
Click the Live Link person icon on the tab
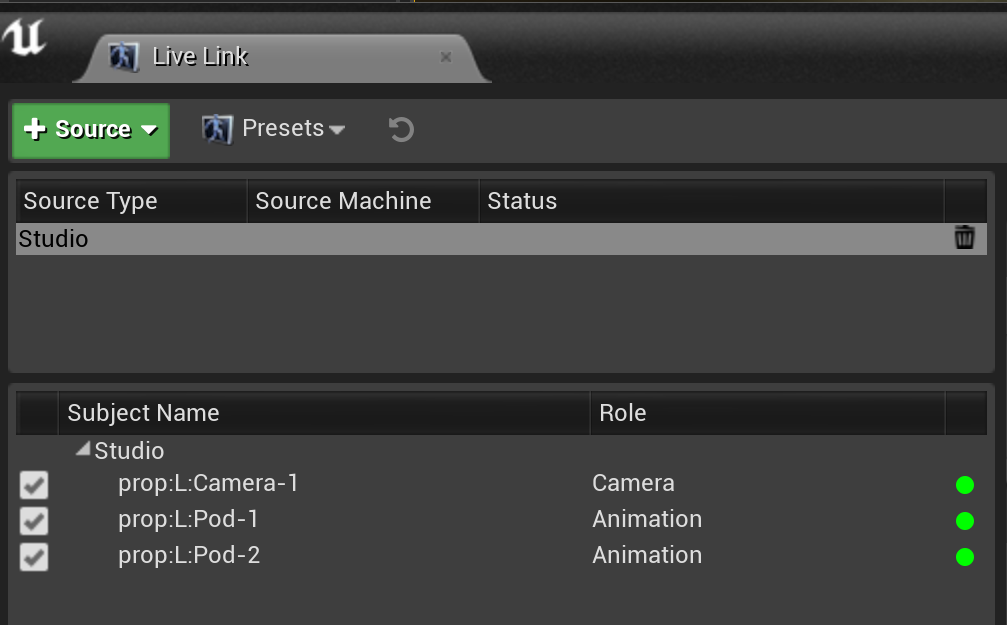[x=125, y=57]
